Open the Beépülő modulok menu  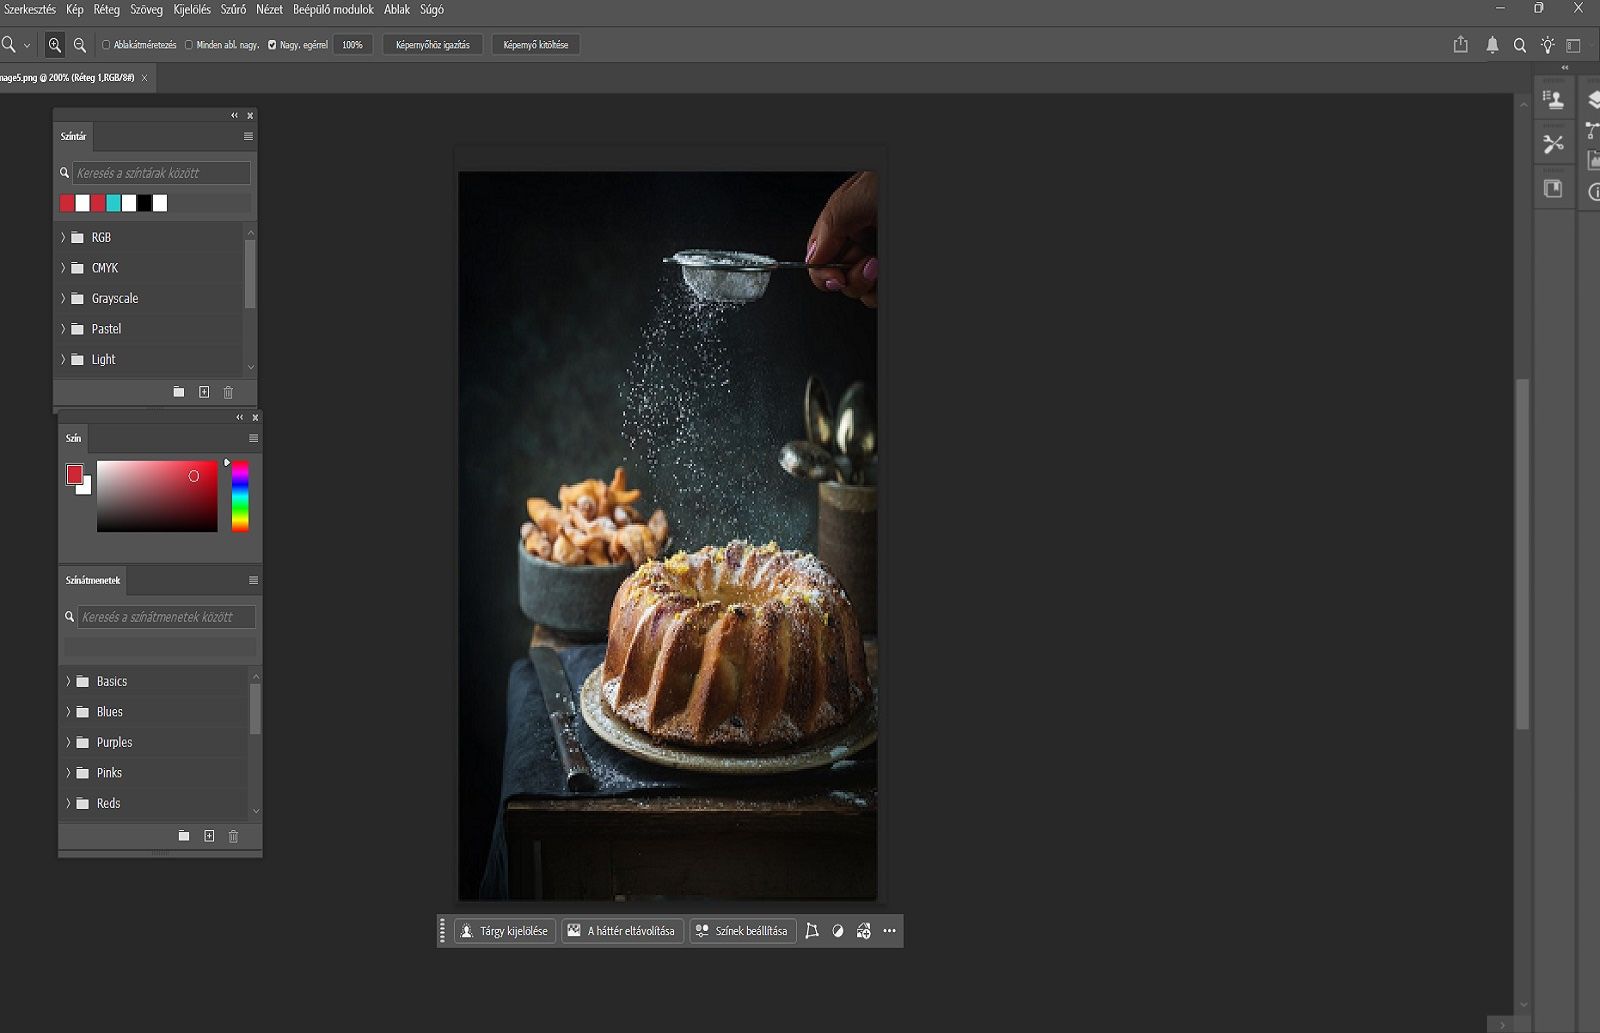pos(333,10)
